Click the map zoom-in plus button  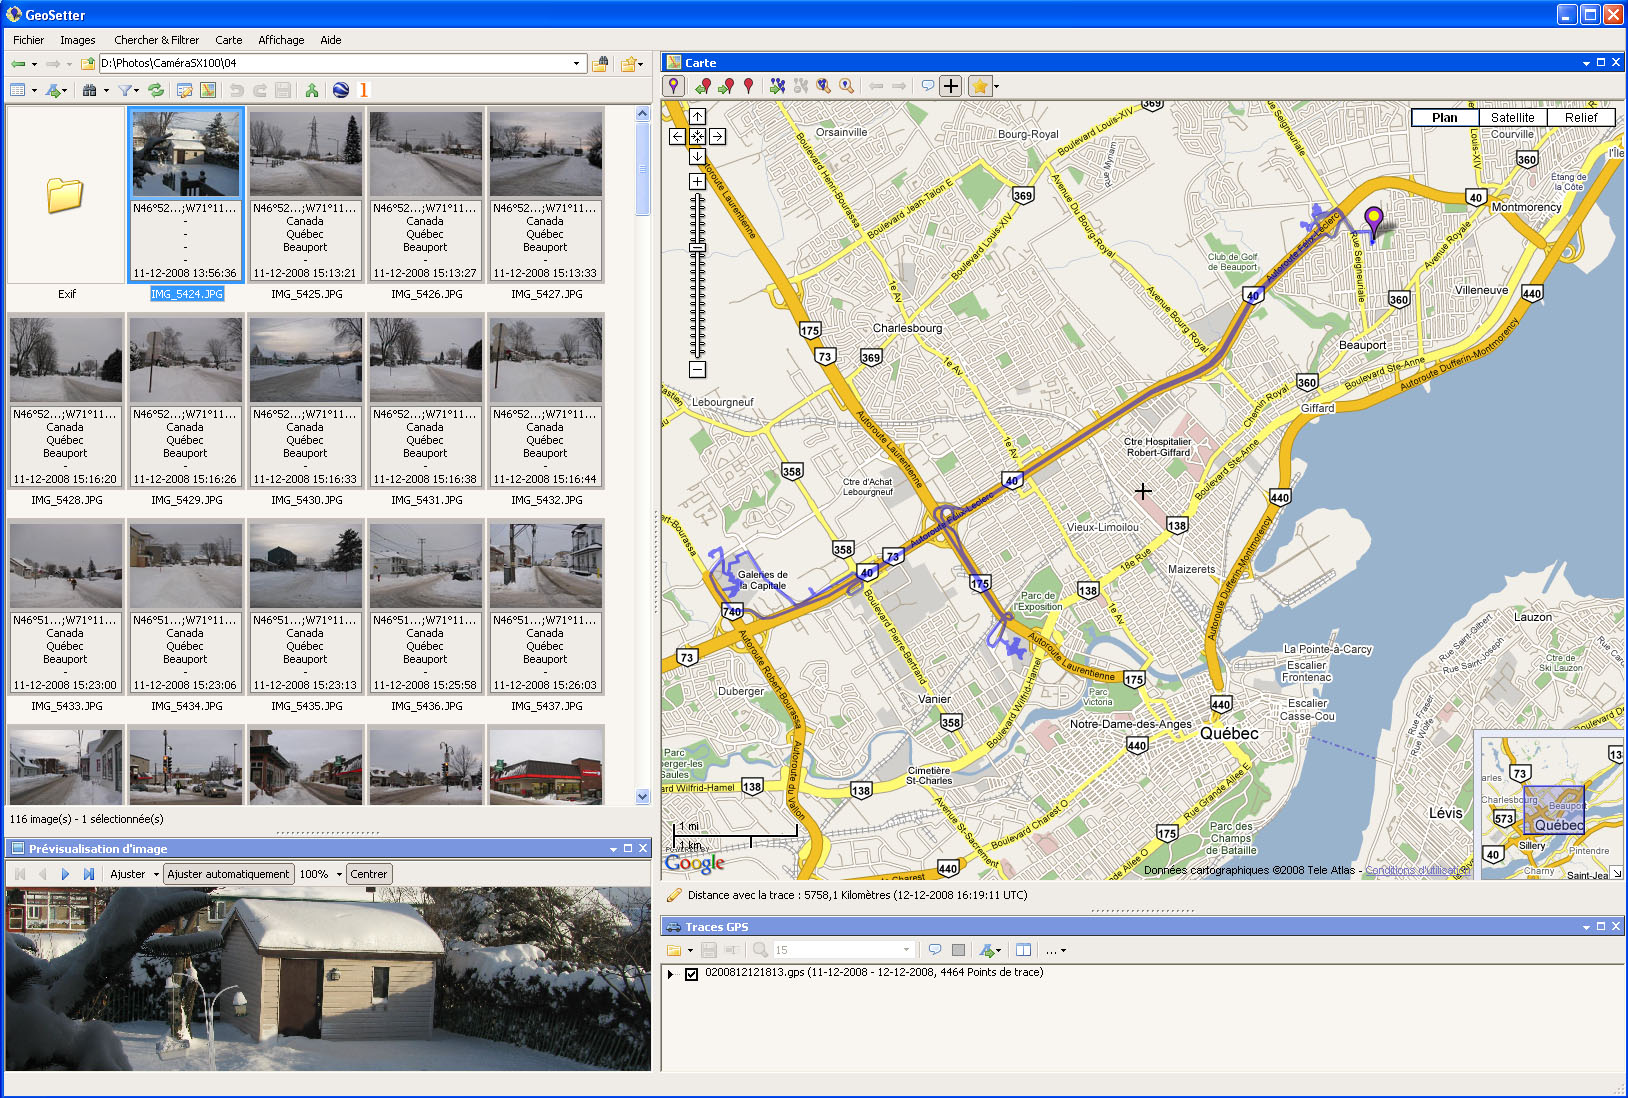coord(697,182)
